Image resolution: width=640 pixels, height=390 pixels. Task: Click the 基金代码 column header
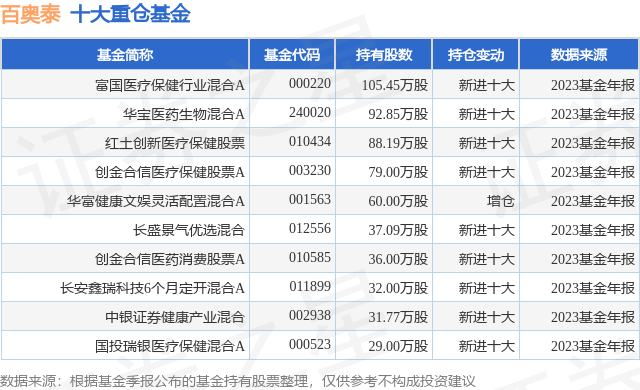(x=292, y=54)
